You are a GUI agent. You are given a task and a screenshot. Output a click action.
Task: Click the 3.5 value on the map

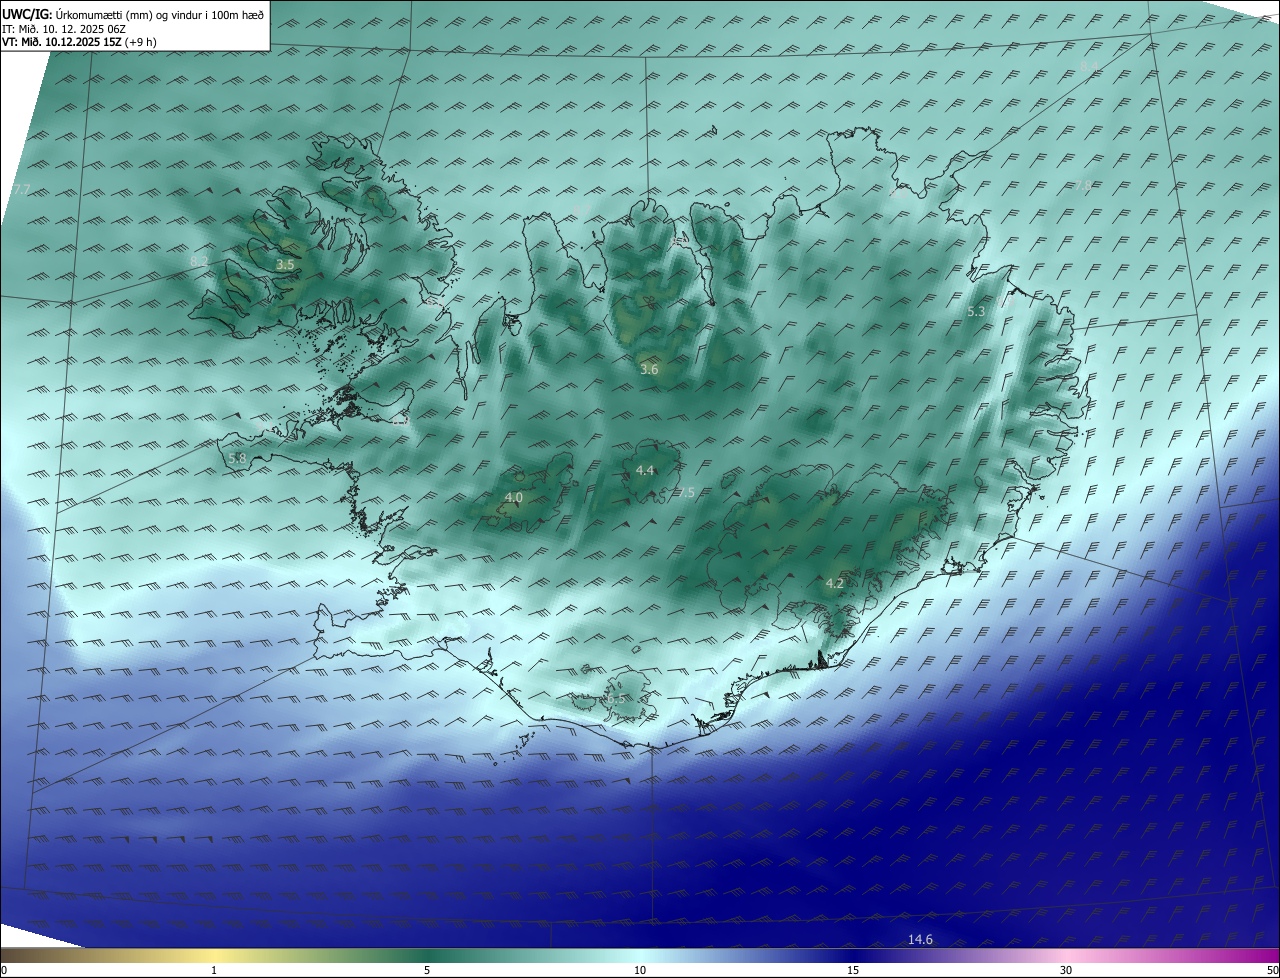coord(285,265)
